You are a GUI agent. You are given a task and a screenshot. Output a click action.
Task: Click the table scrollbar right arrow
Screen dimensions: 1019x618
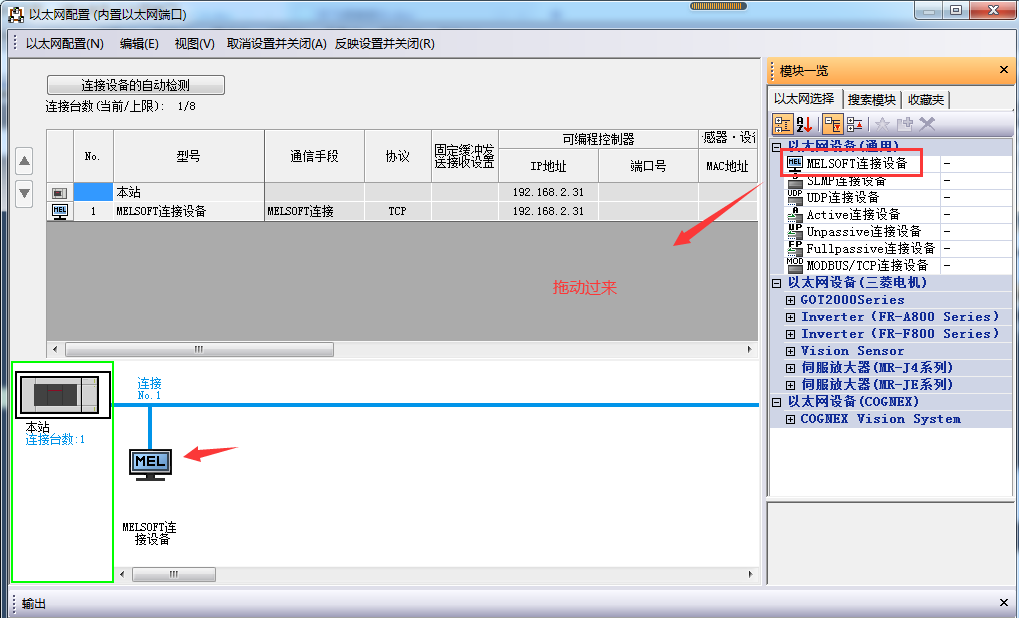(x=749, y=349)
